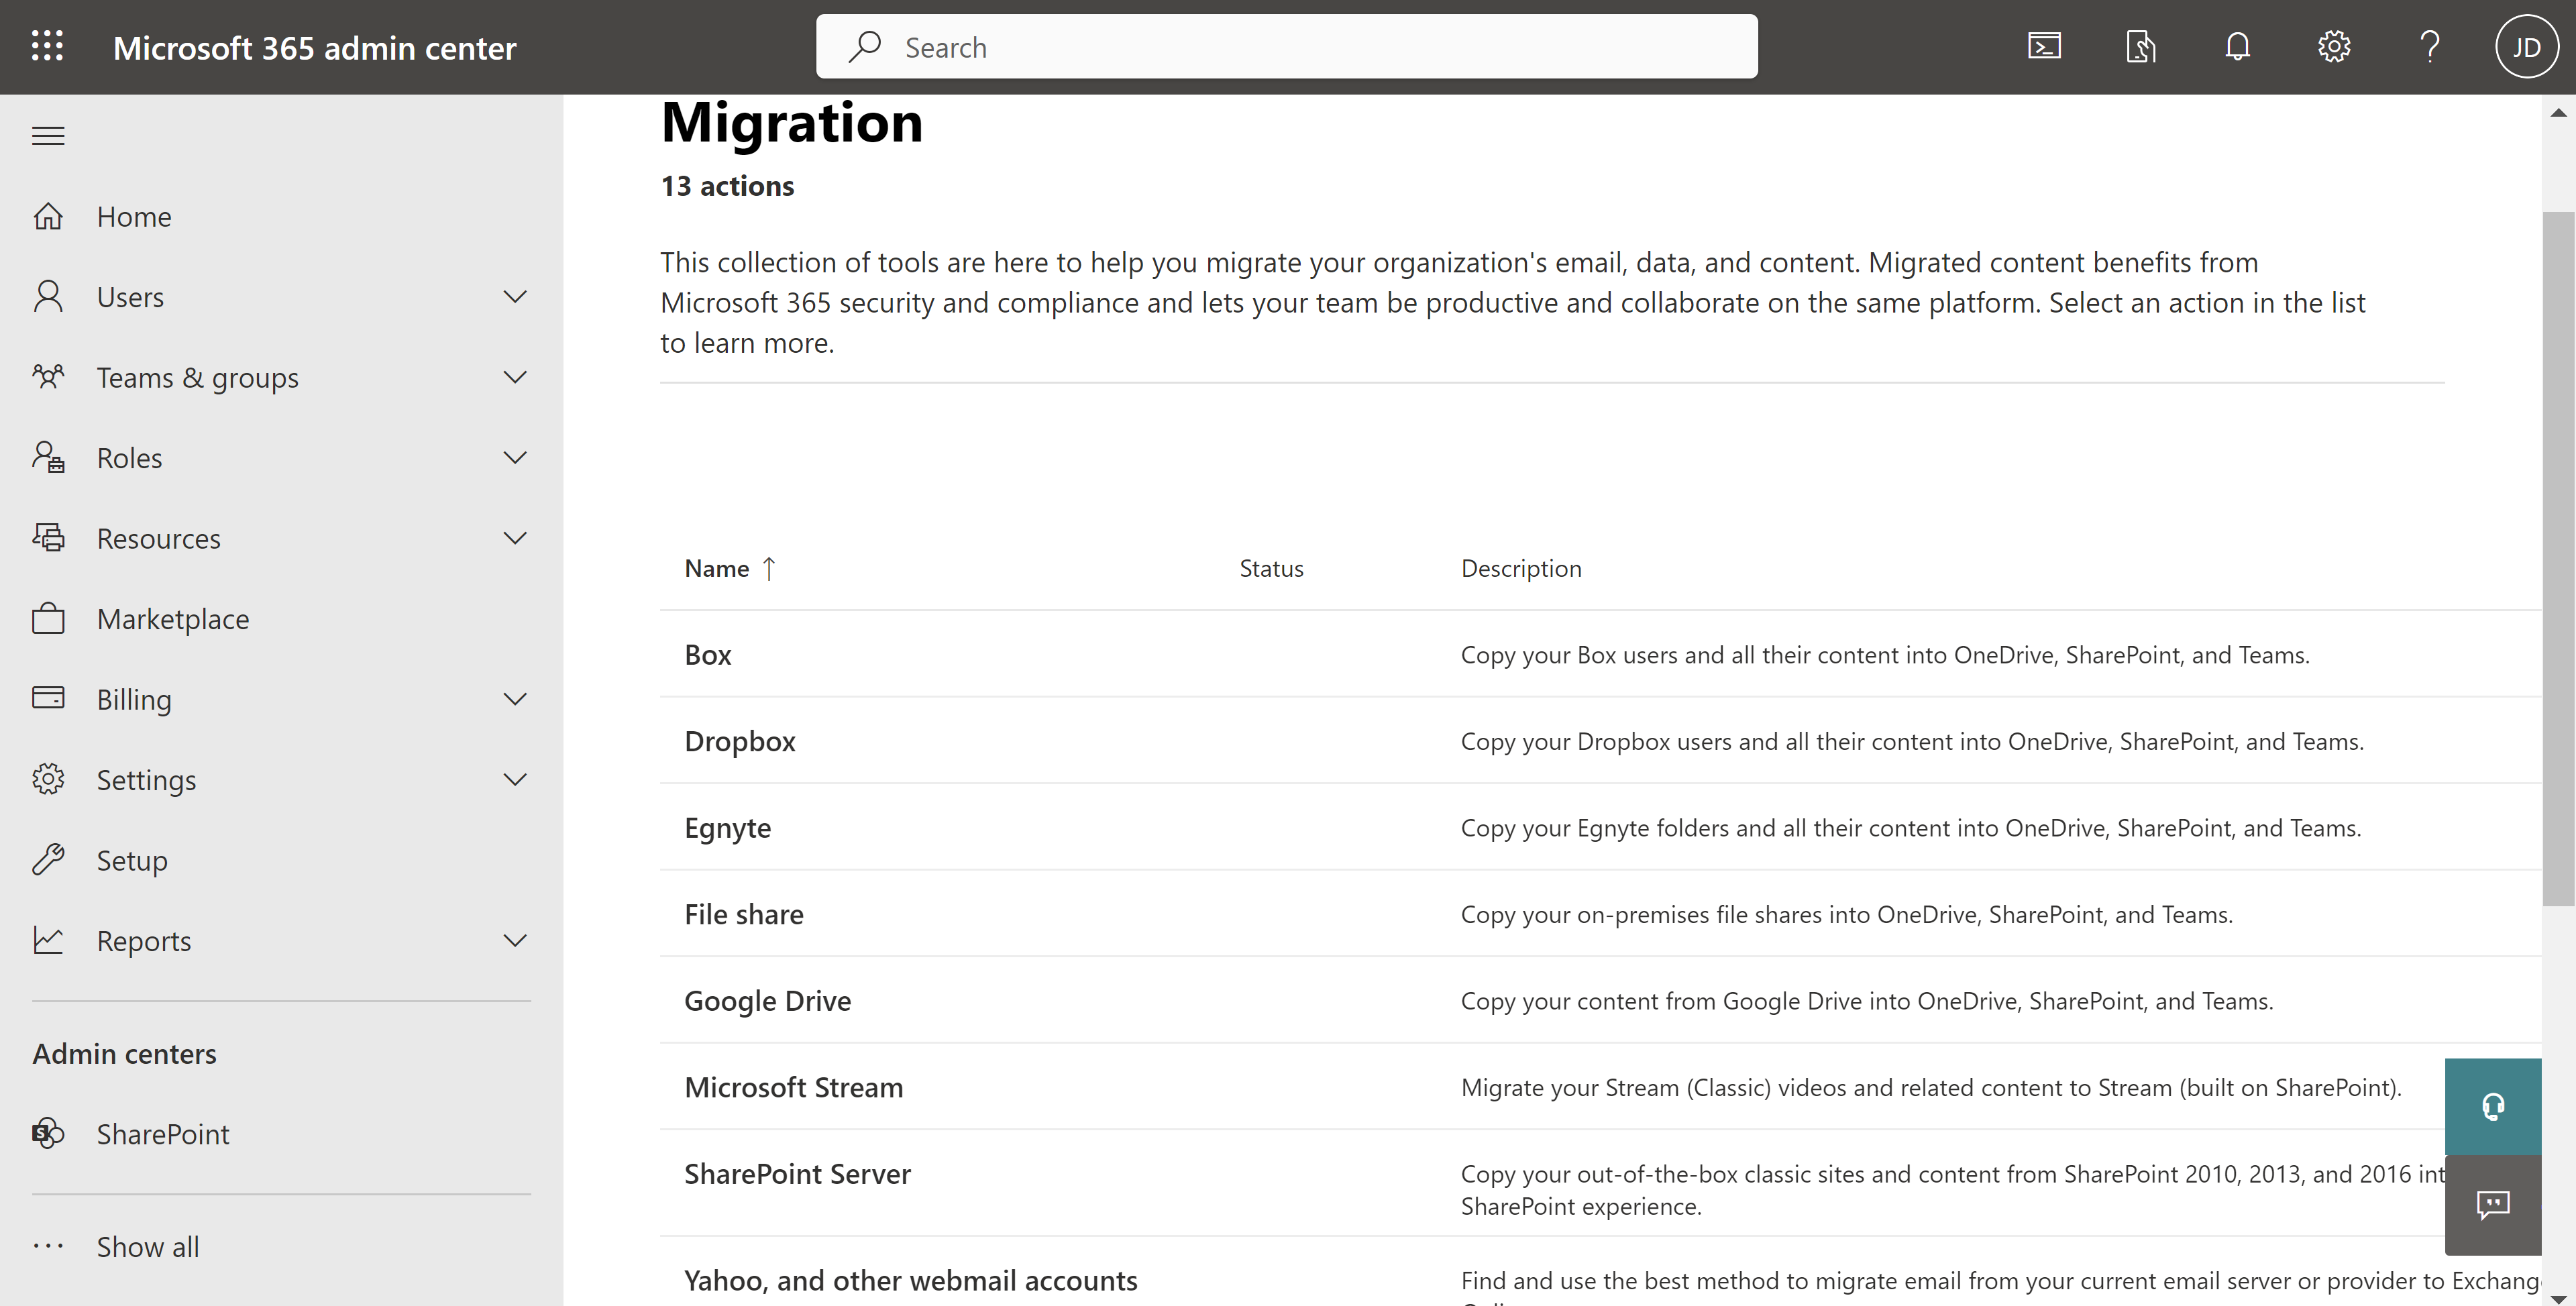Click the hamburger navigation menu icon
Viewport: 2576px width, 1306px height.
47,133
